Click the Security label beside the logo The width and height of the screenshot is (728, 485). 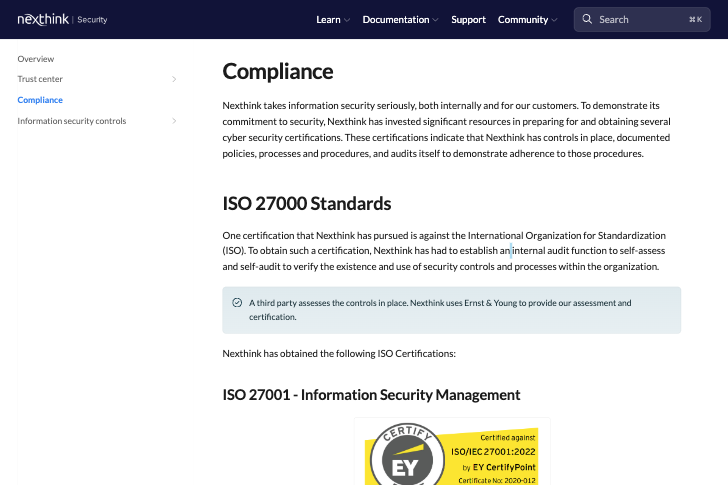pos(92,19)
